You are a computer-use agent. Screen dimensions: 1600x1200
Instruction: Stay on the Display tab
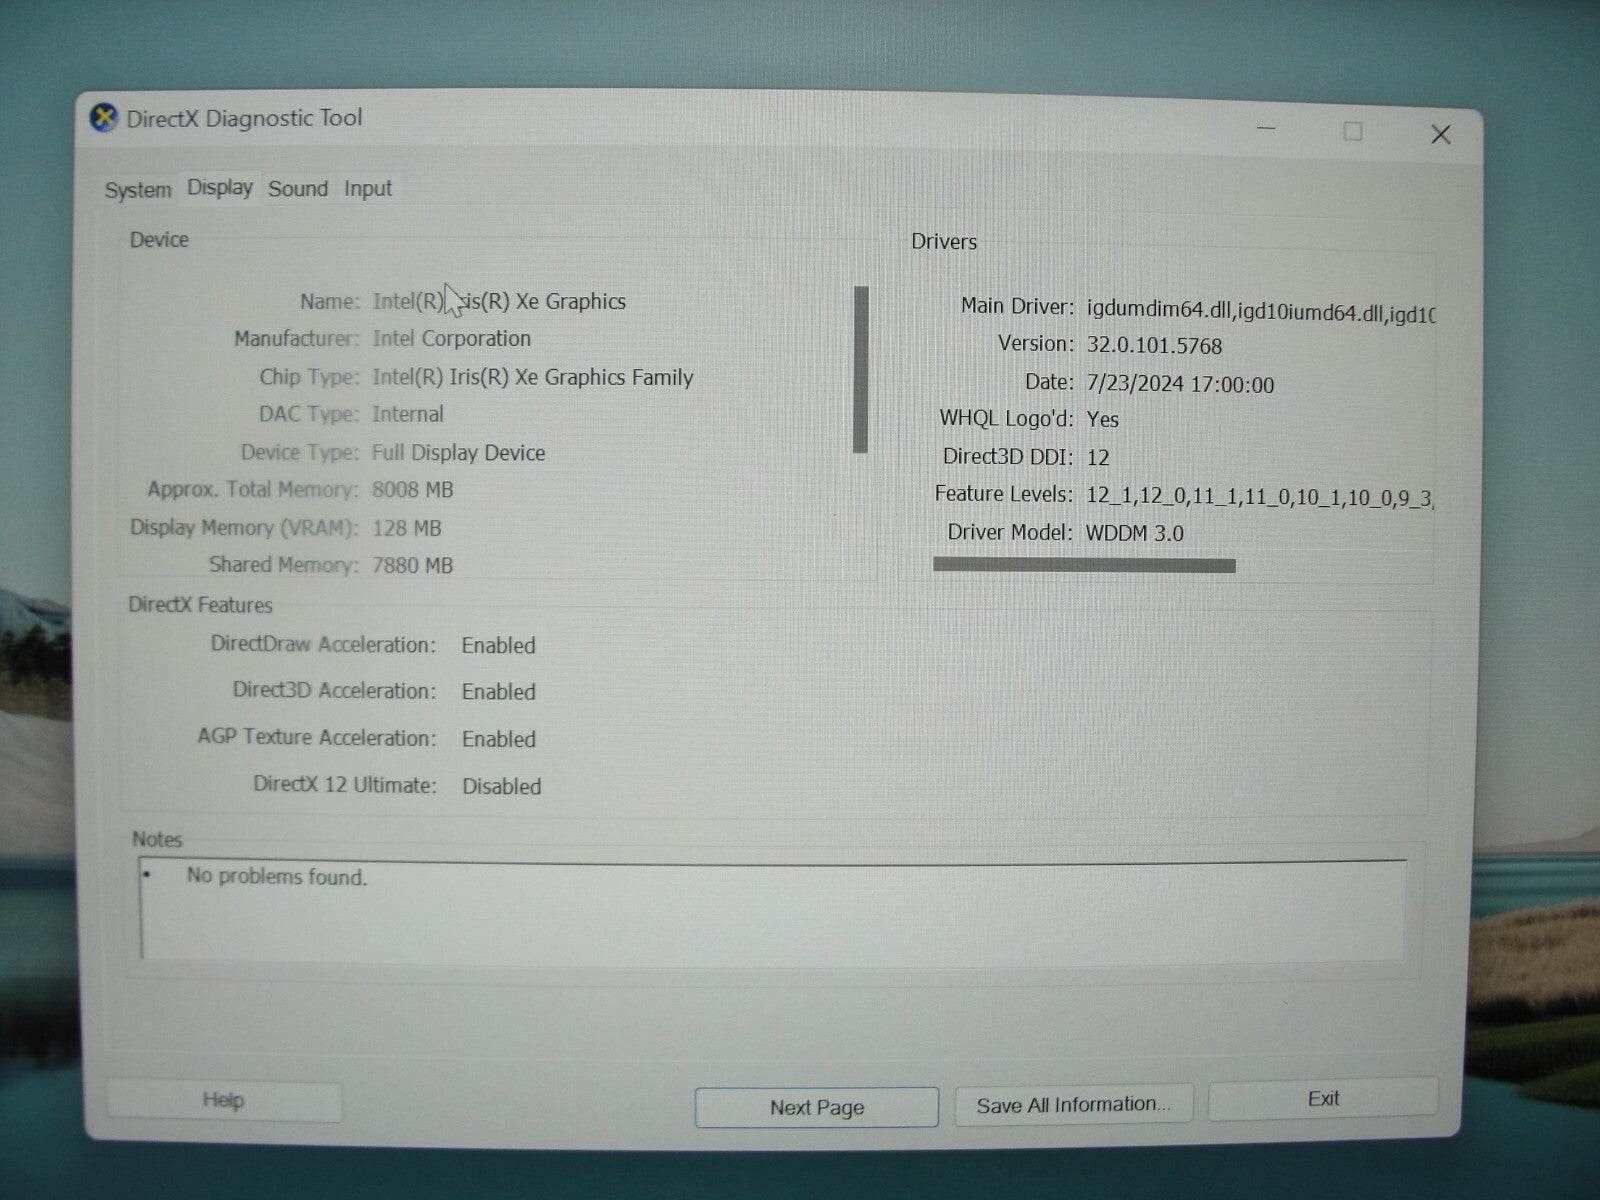218,187
